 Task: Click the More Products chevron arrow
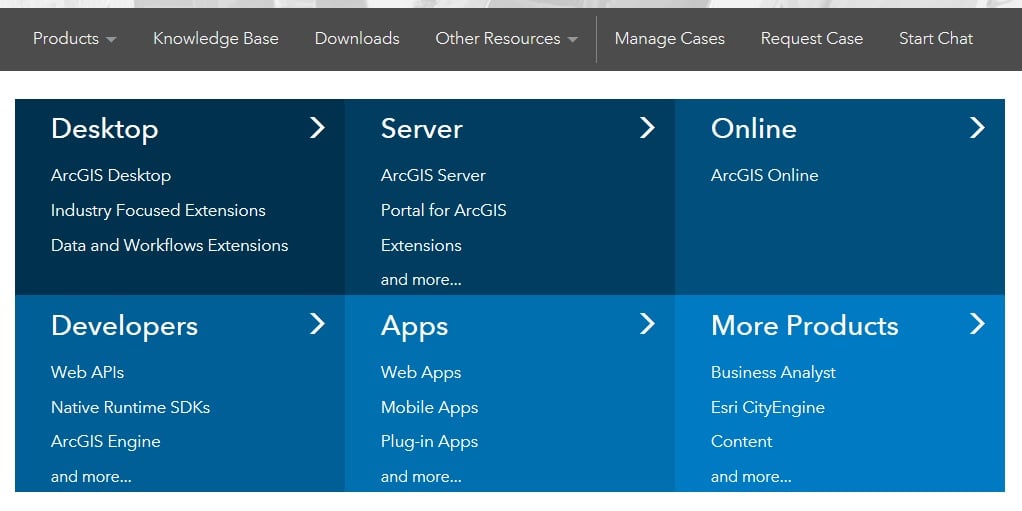click(x=977, y=323)
